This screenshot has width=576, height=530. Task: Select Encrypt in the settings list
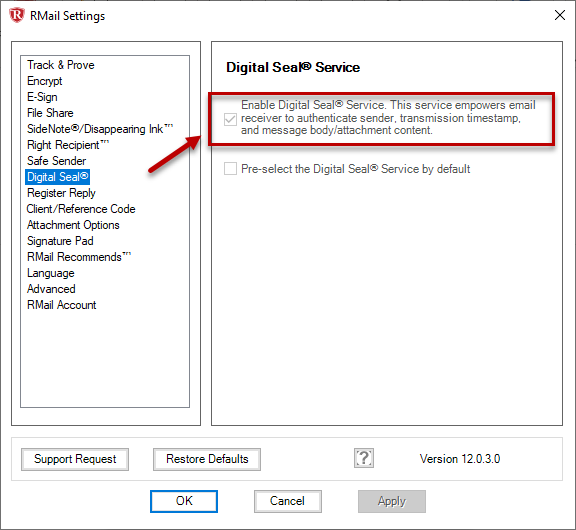[x=44, y=81]
